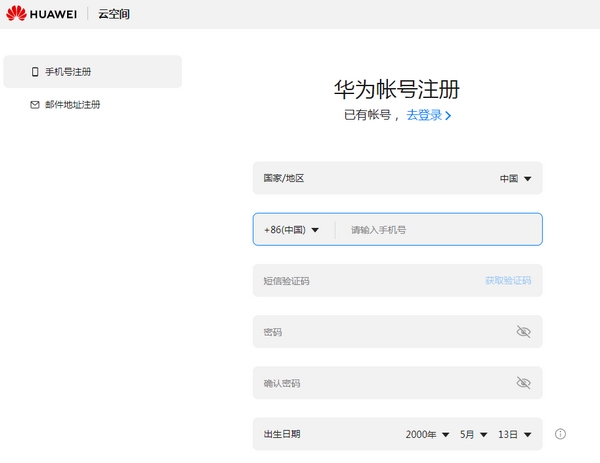Open the 2000年 birth year dropdown

point(428,434)
